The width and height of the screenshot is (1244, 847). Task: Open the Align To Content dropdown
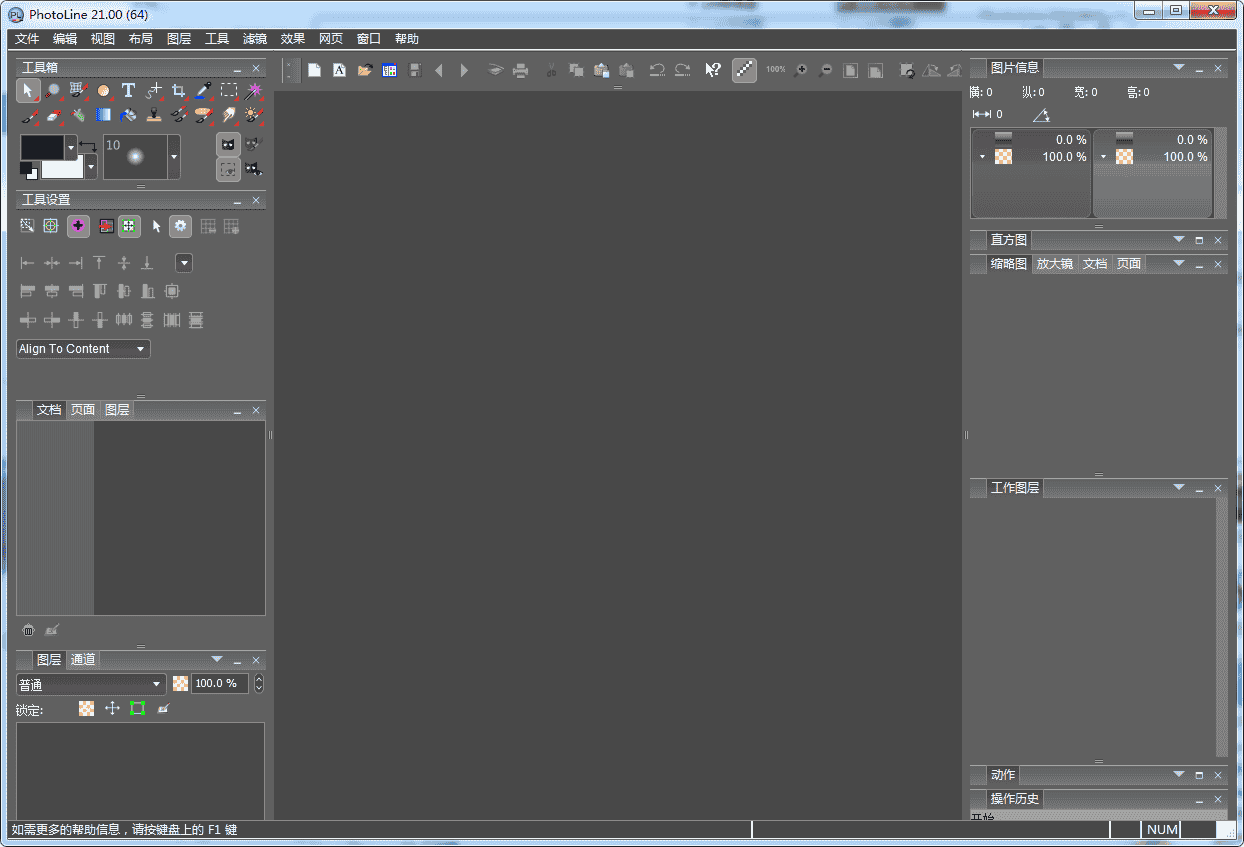point(83,349)
